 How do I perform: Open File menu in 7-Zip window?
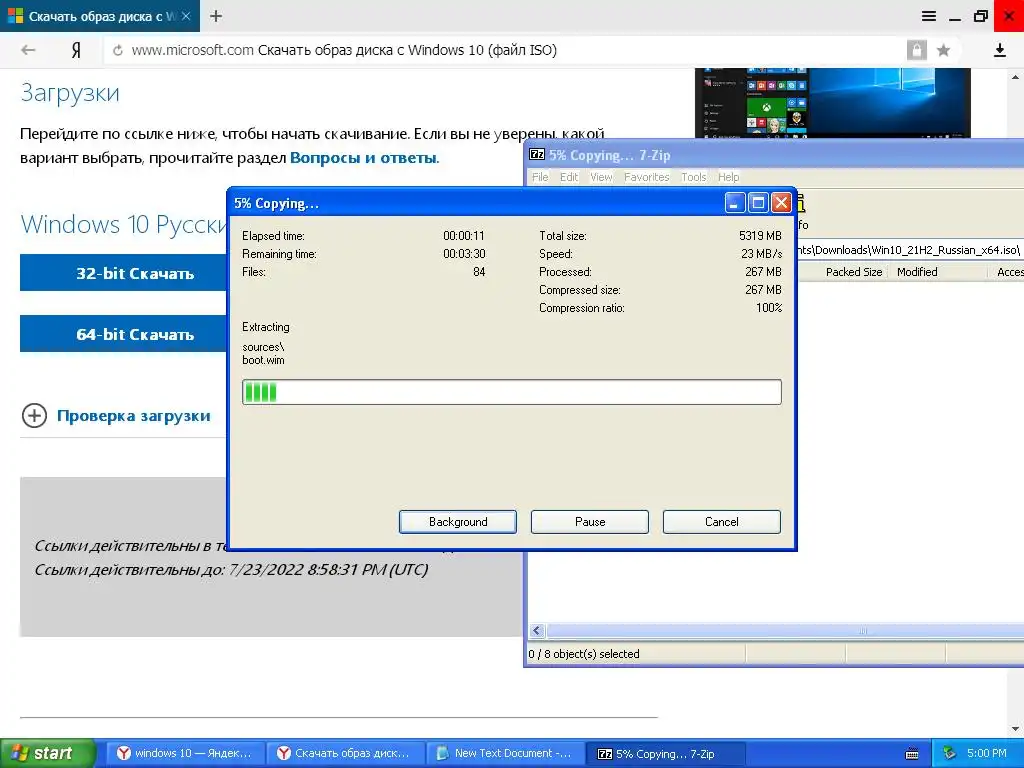click(x=540, y=177)
